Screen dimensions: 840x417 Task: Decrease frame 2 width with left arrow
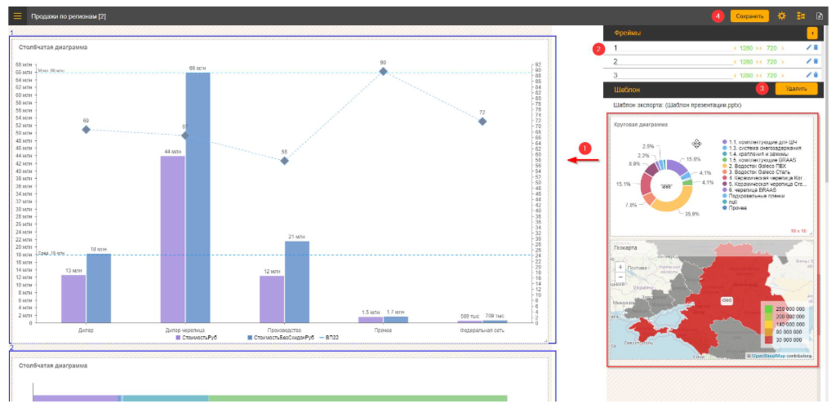tap(733, 62)
